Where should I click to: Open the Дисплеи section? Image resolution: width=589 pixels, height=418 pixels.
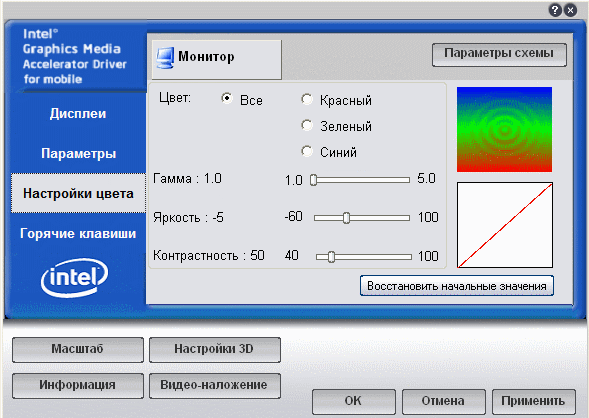pyautogui.click(x=78, y=113)
